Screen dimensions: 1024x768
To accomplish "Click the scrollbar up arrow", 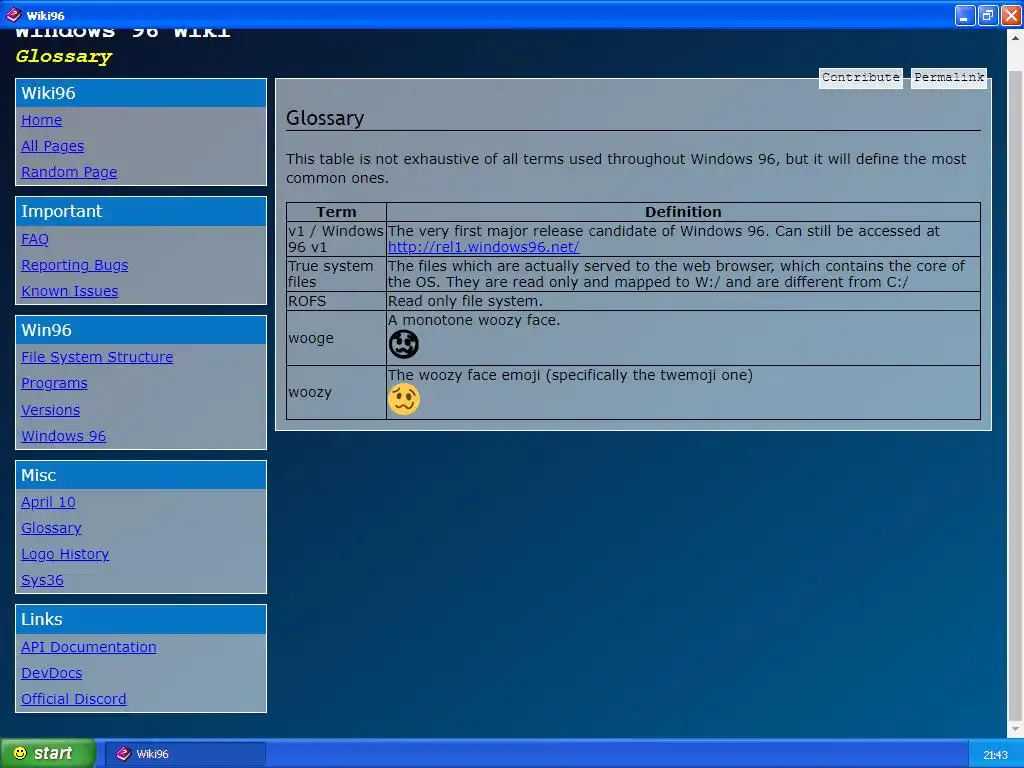I will 1015,38.
